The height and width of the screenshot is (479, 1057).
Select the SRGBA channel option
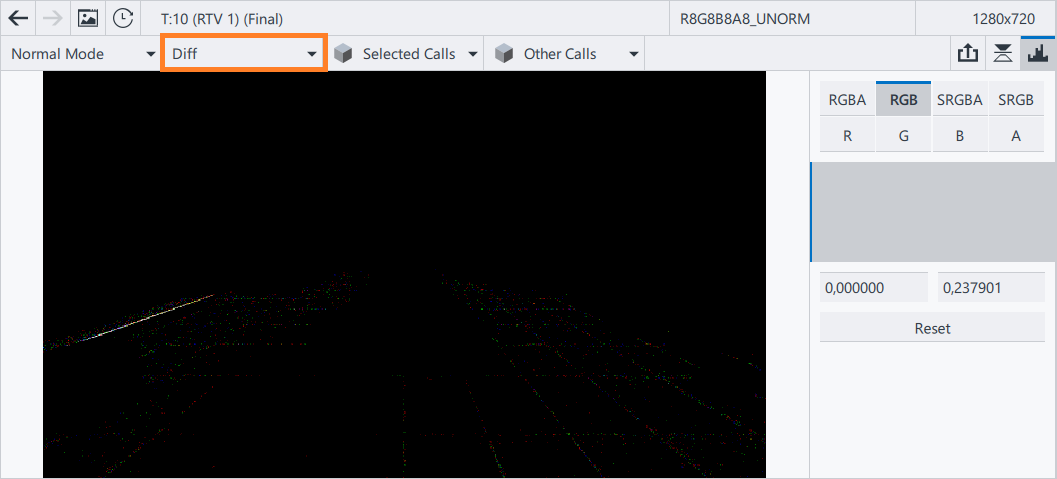(959, 100)
